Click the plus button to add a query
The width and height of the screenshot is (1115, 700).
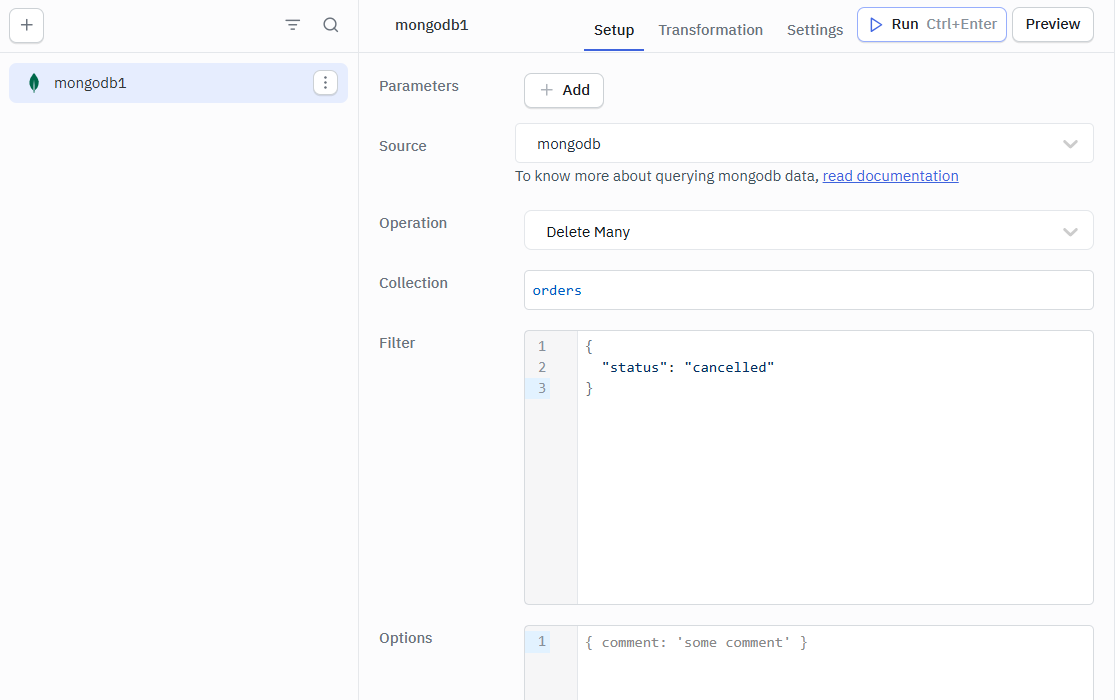pyautogui.click(x=27, y=25)
